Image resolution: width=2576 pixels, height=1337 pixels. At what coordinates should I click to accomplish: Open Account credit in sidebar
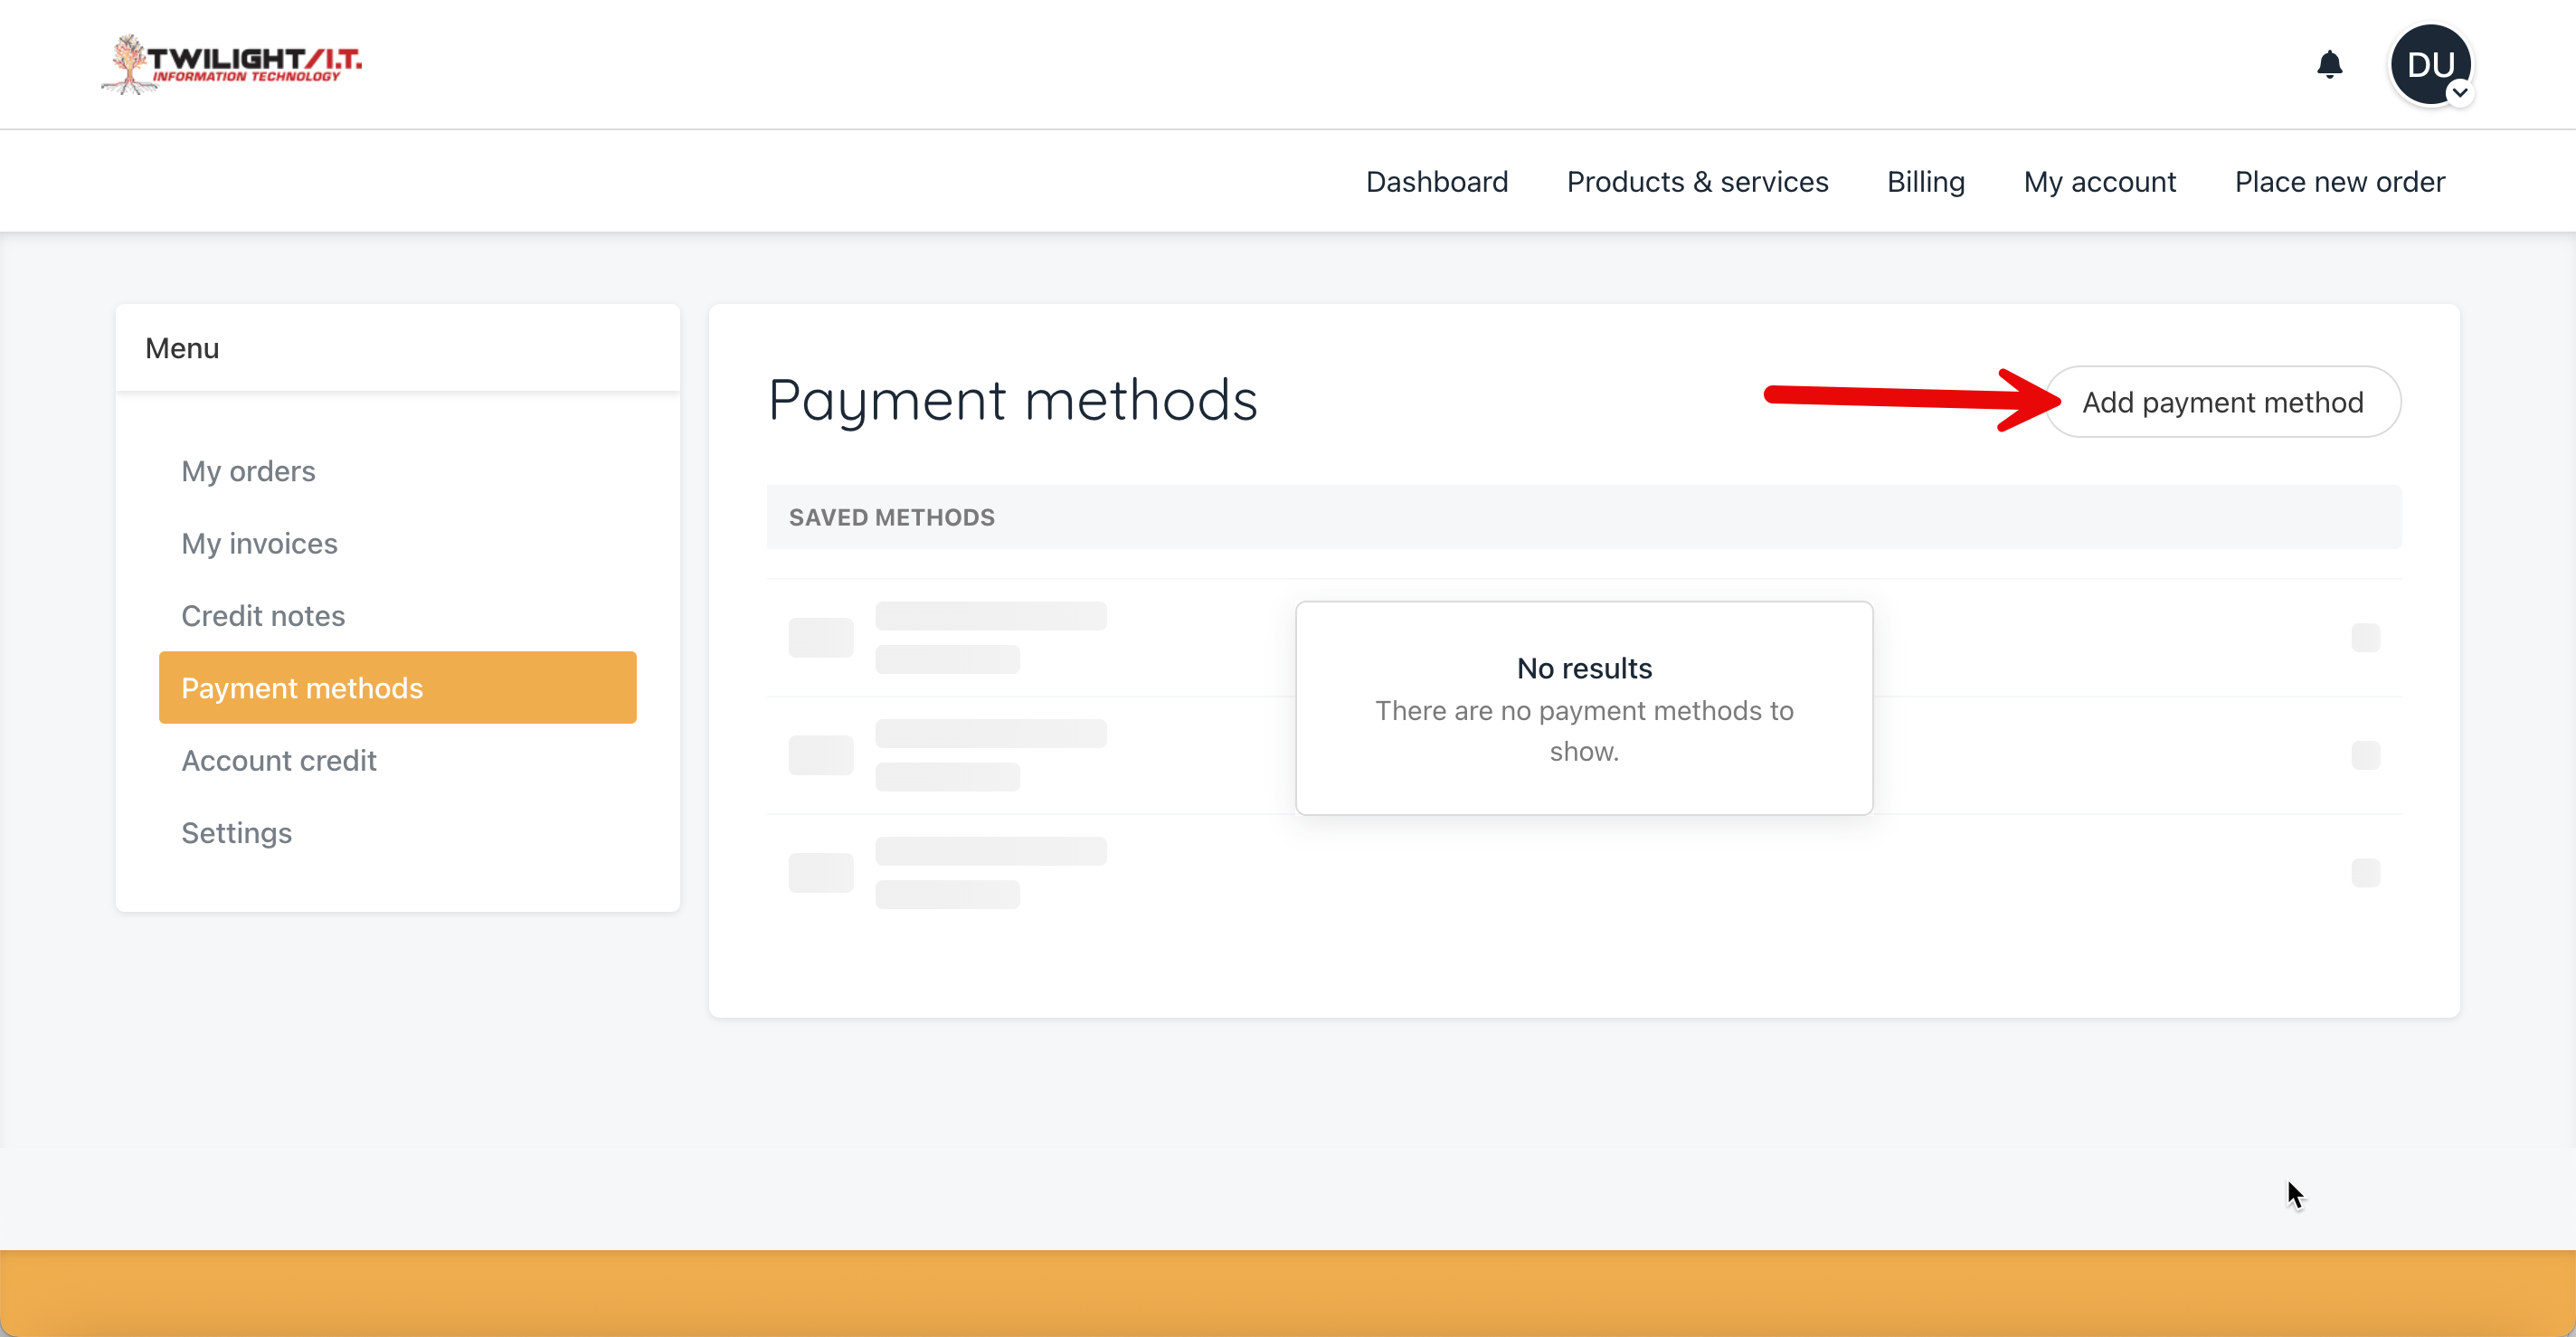279,761
